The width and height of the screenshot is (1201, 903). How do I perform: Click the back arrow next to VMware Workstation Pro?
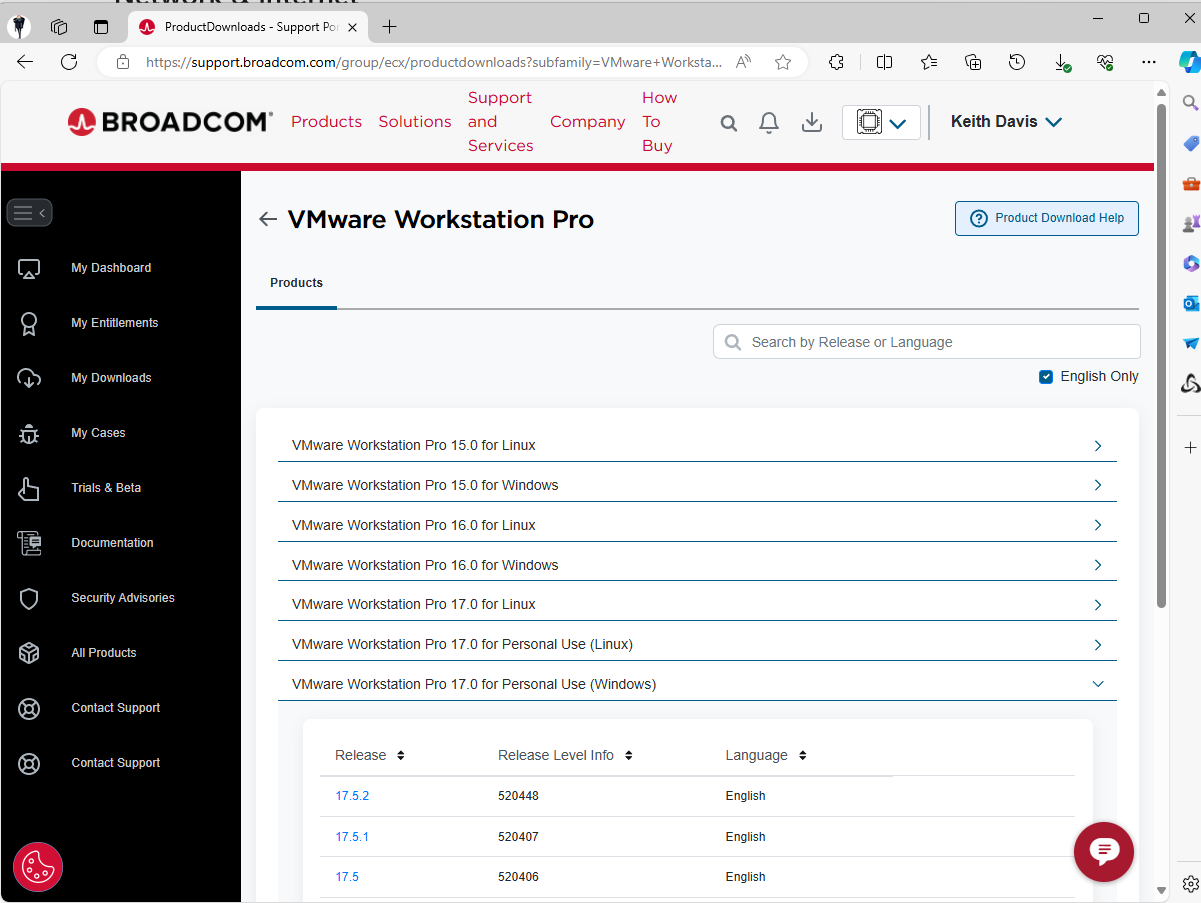(x=267, y=219)
